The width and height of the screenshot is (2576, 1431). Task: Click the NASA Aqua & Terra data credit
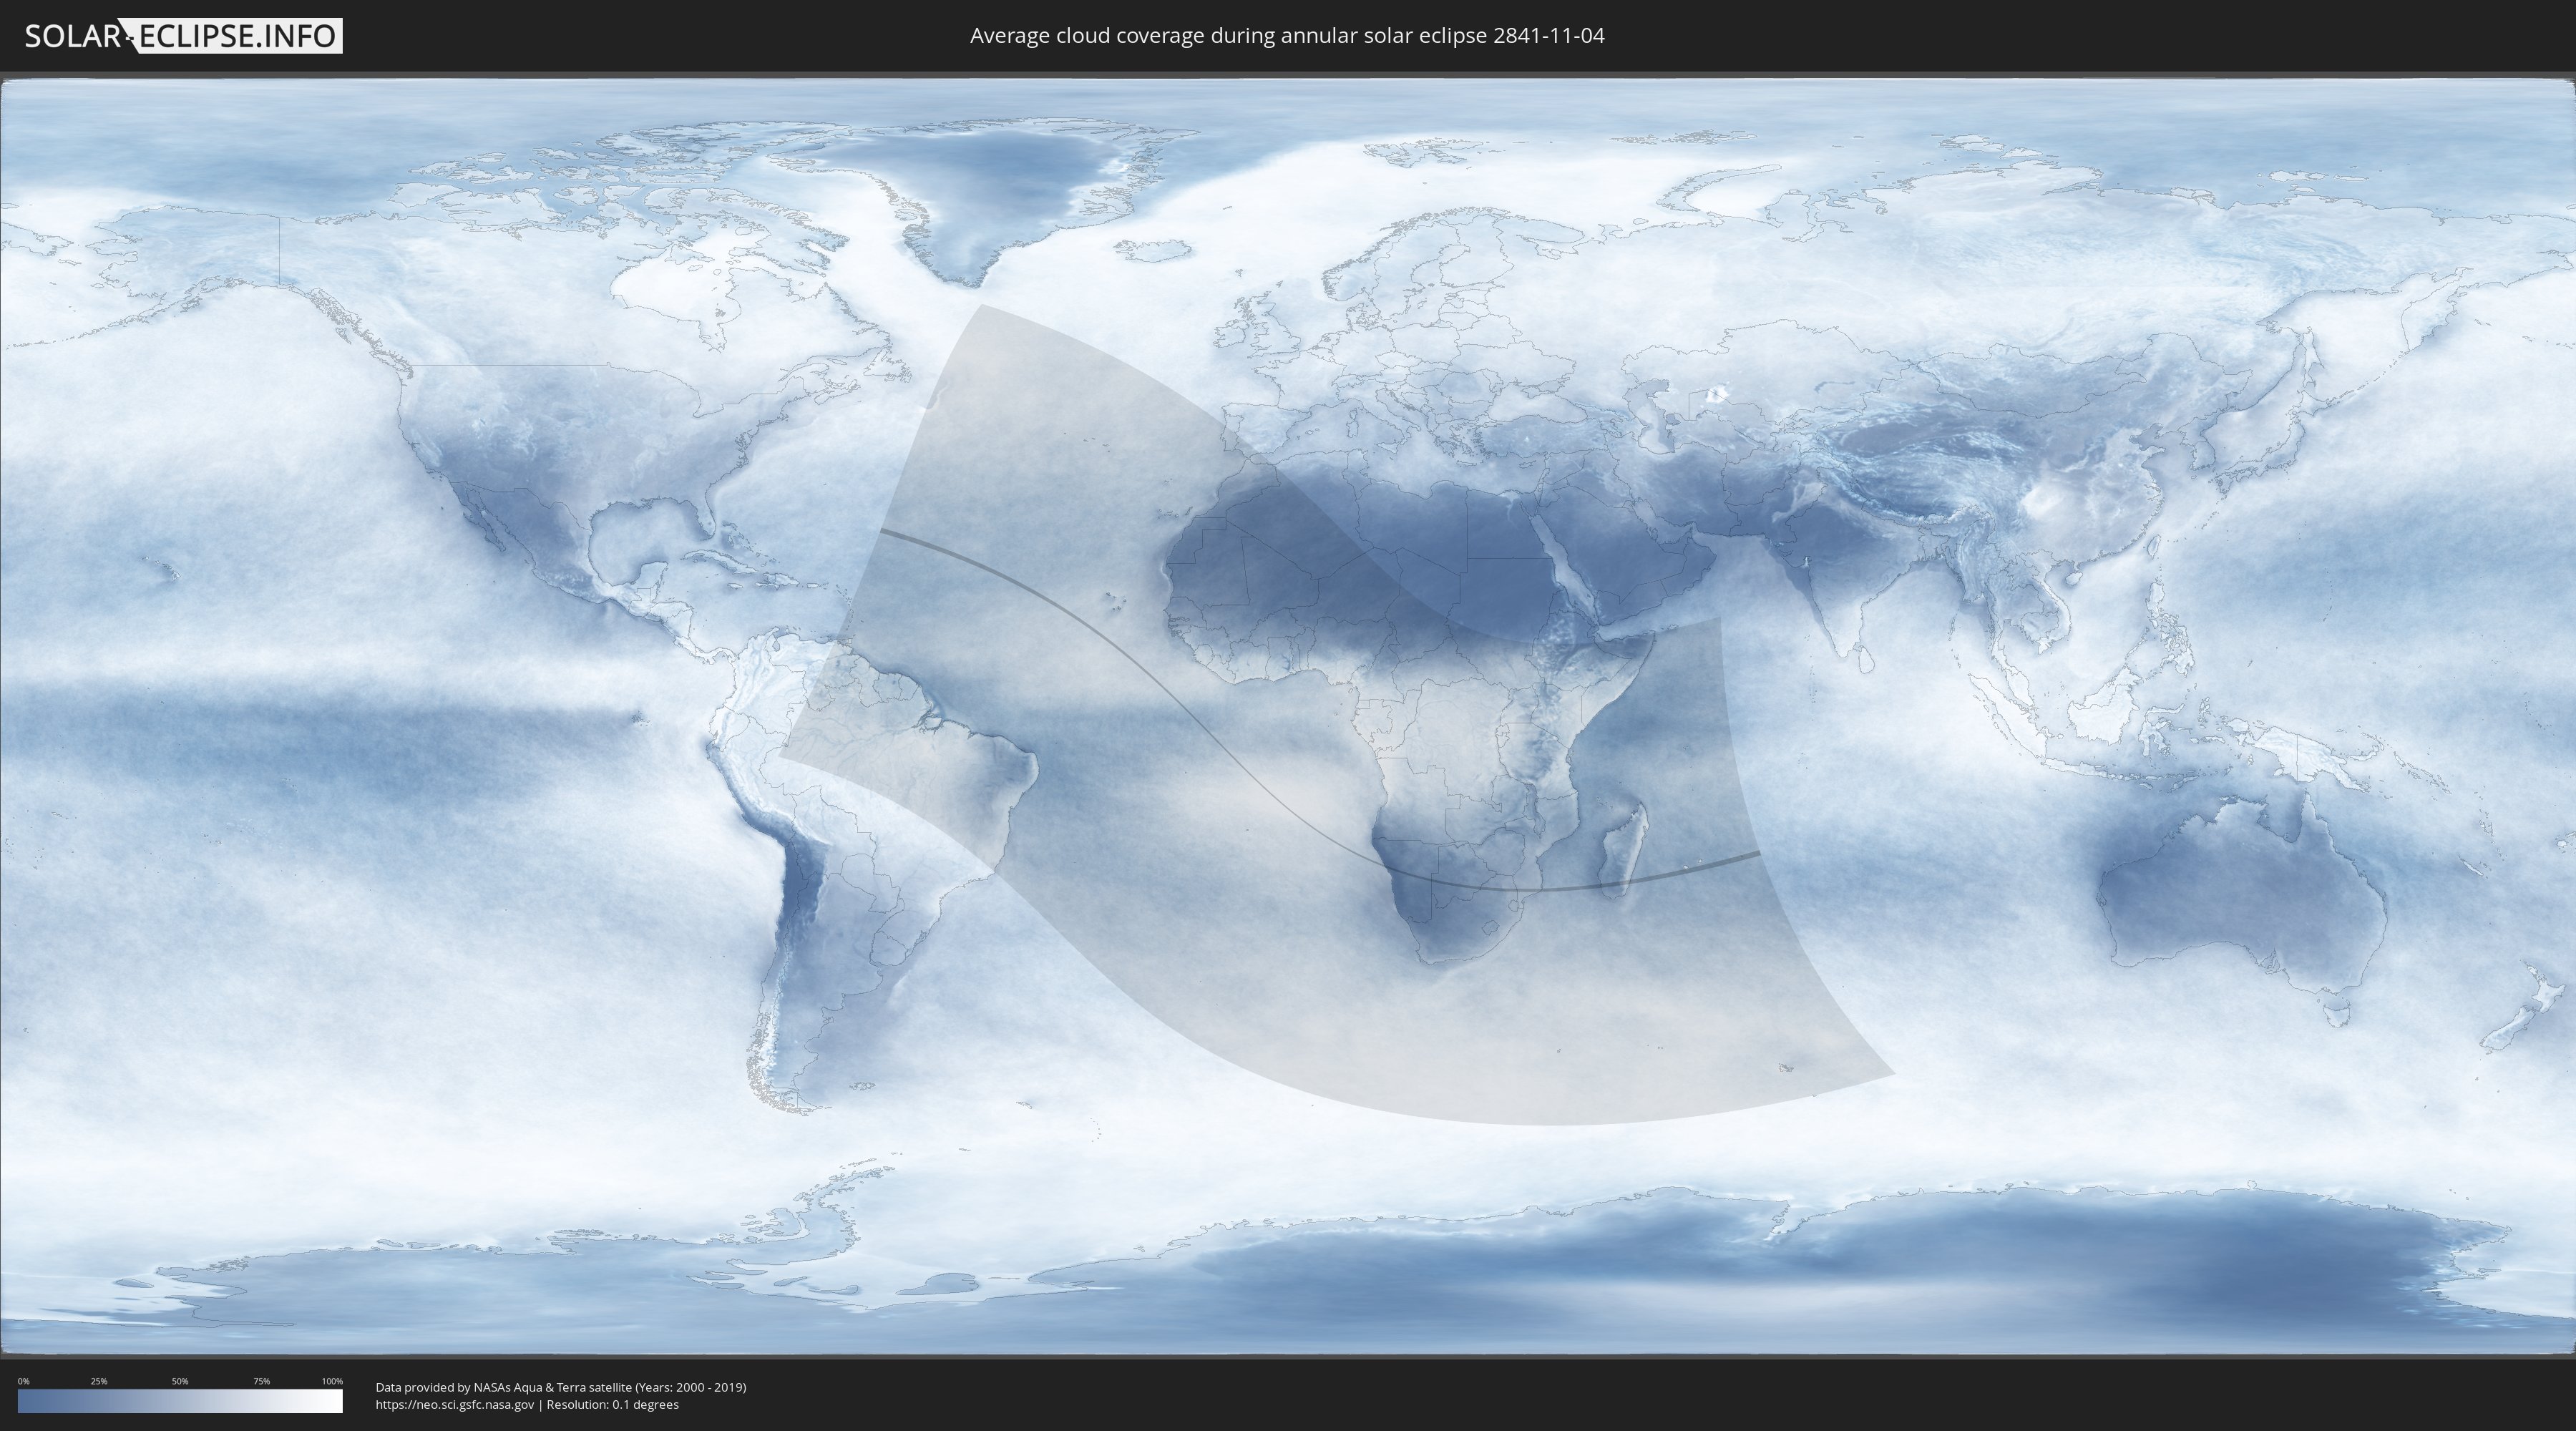tap(560, 1387)
